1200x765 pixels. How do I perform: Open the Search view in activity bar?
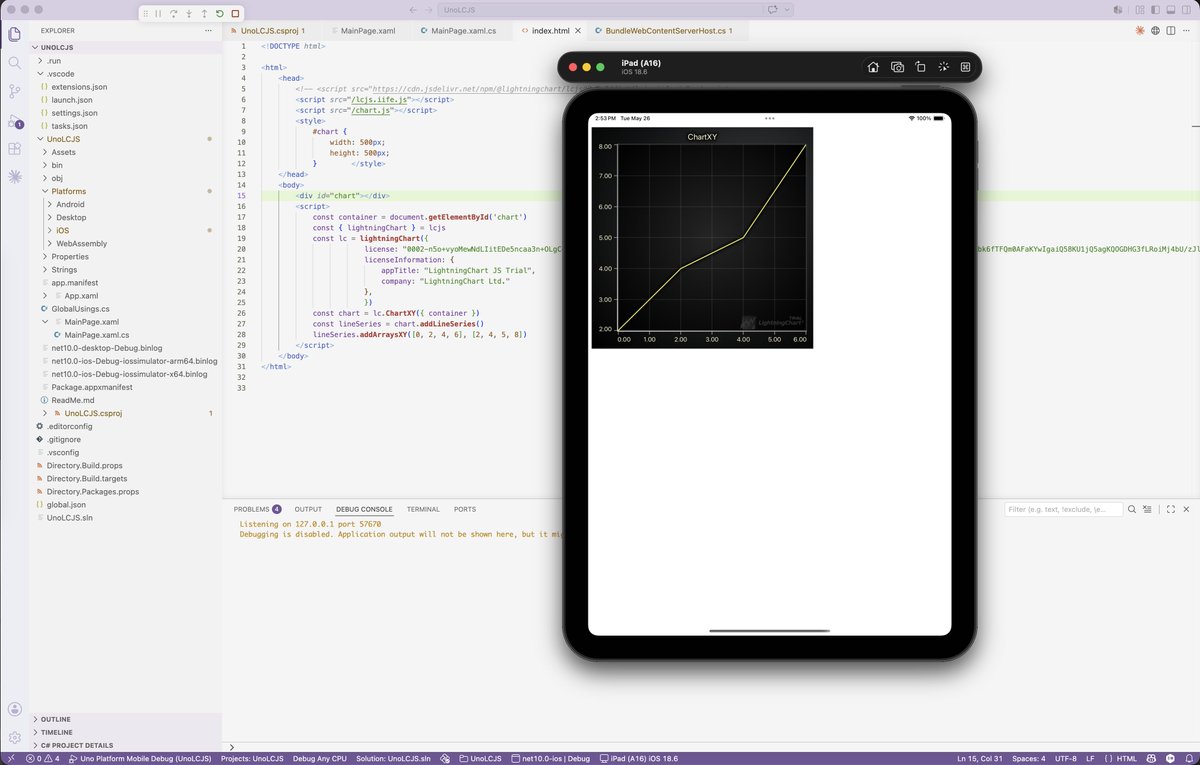14,62
